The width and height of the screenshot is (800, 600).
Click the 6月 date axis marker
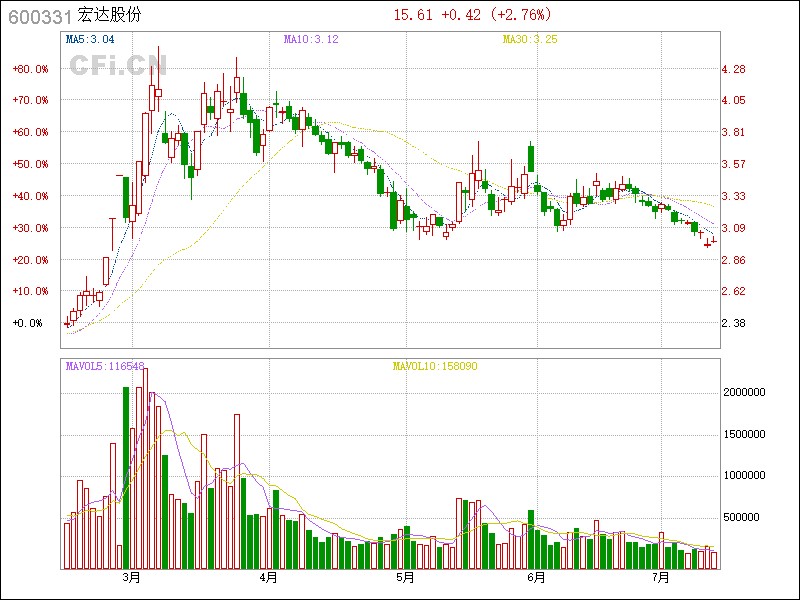pos(536,577)
